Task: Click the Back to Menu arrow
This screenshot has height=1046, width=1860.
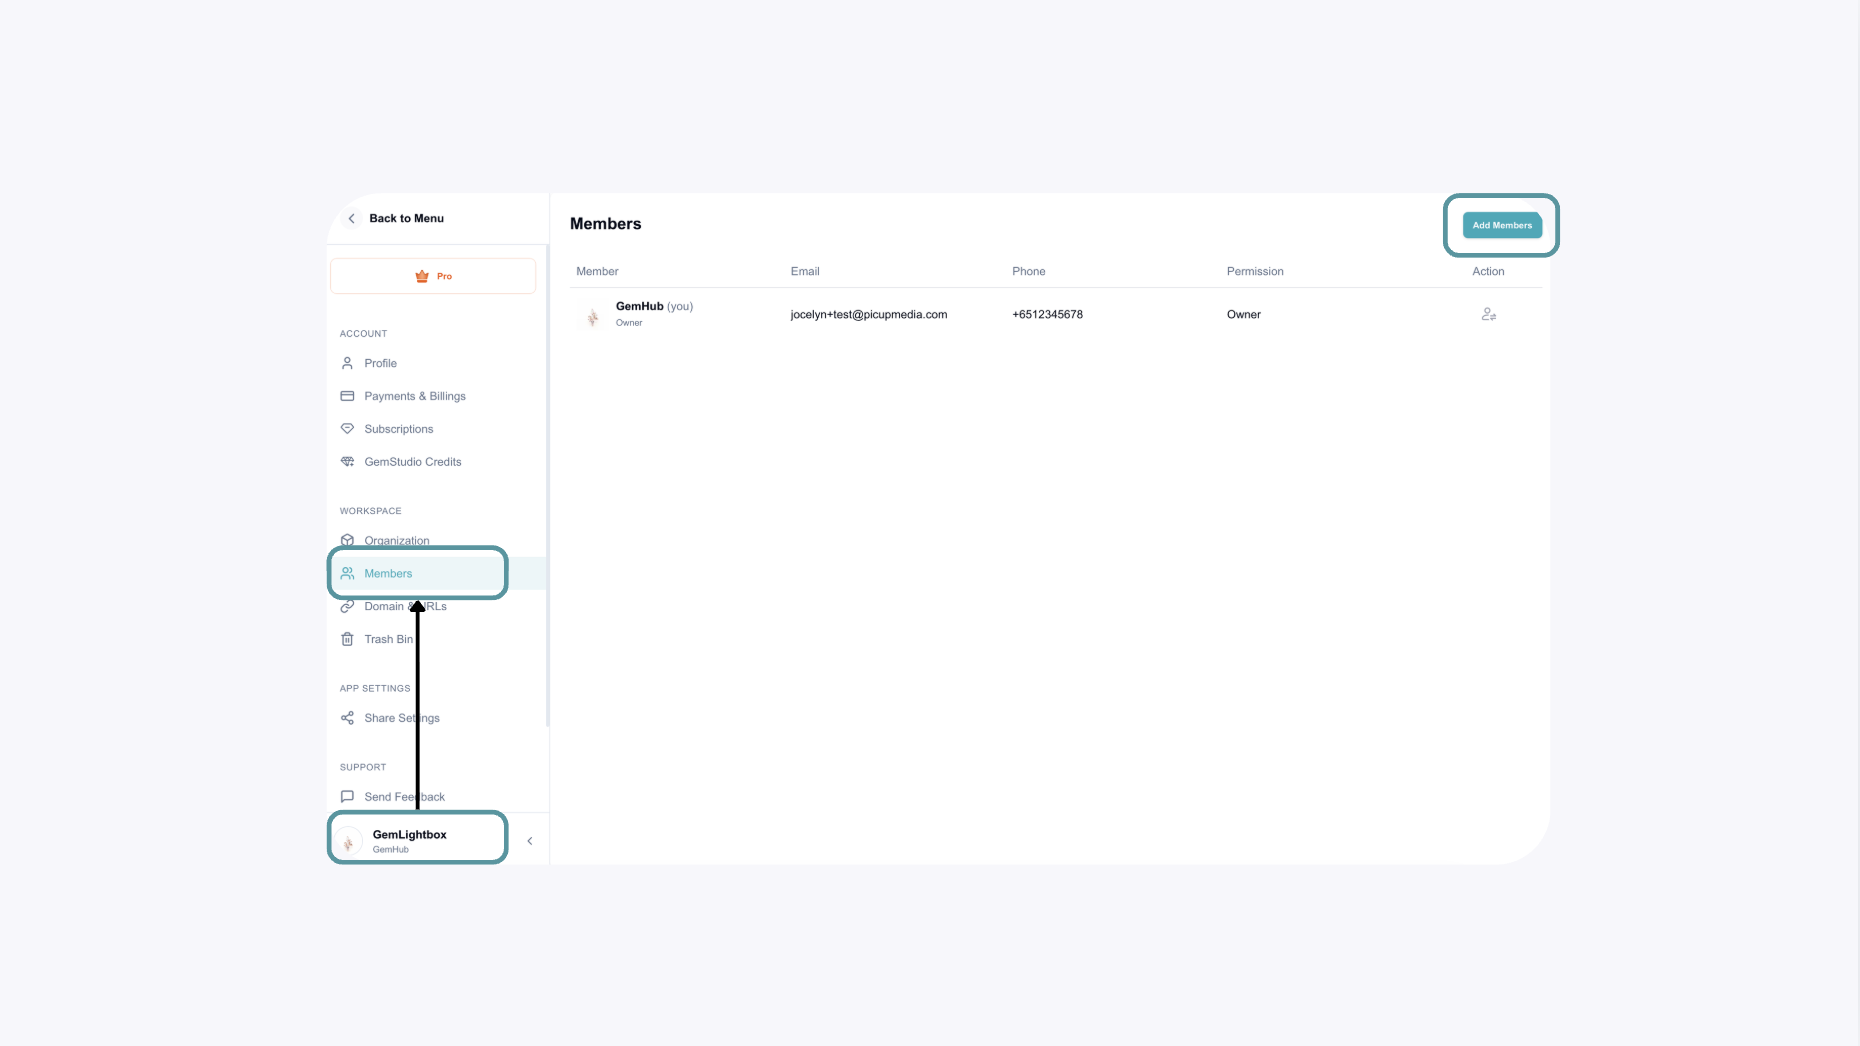Action: coord(351,218)
